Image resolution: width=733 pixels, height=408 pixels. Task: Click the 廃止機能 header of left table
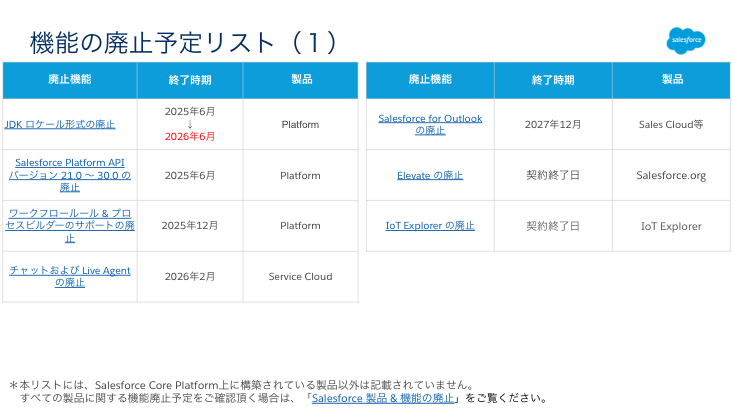[x=70, y=79]
